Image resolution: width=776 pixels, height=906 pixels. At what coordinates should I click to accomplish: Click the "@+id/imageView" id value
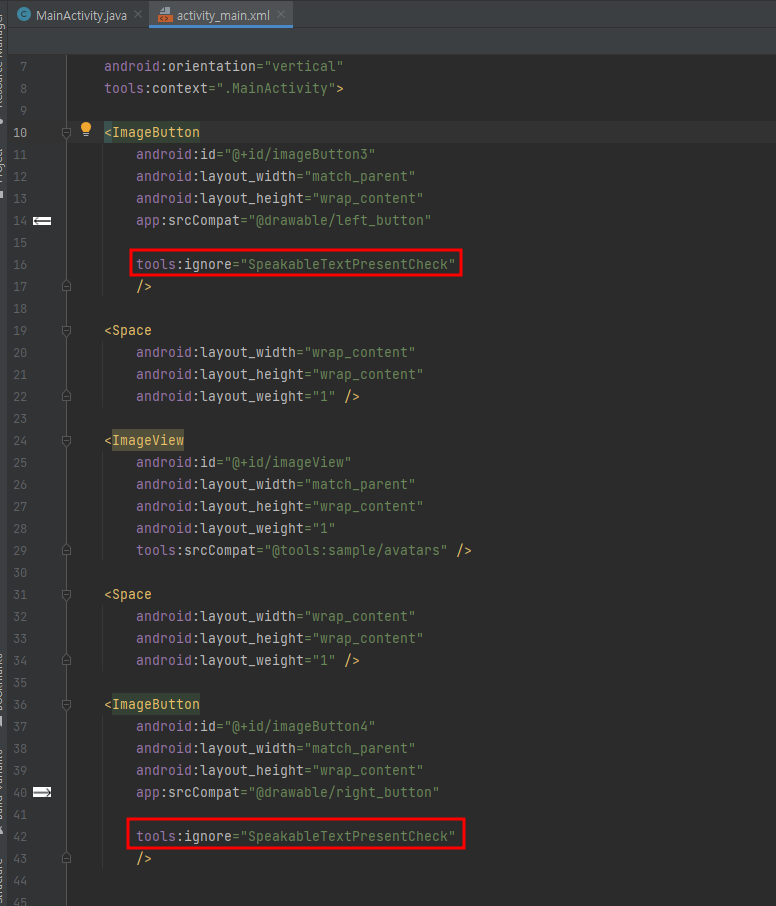tap(288, 462)
